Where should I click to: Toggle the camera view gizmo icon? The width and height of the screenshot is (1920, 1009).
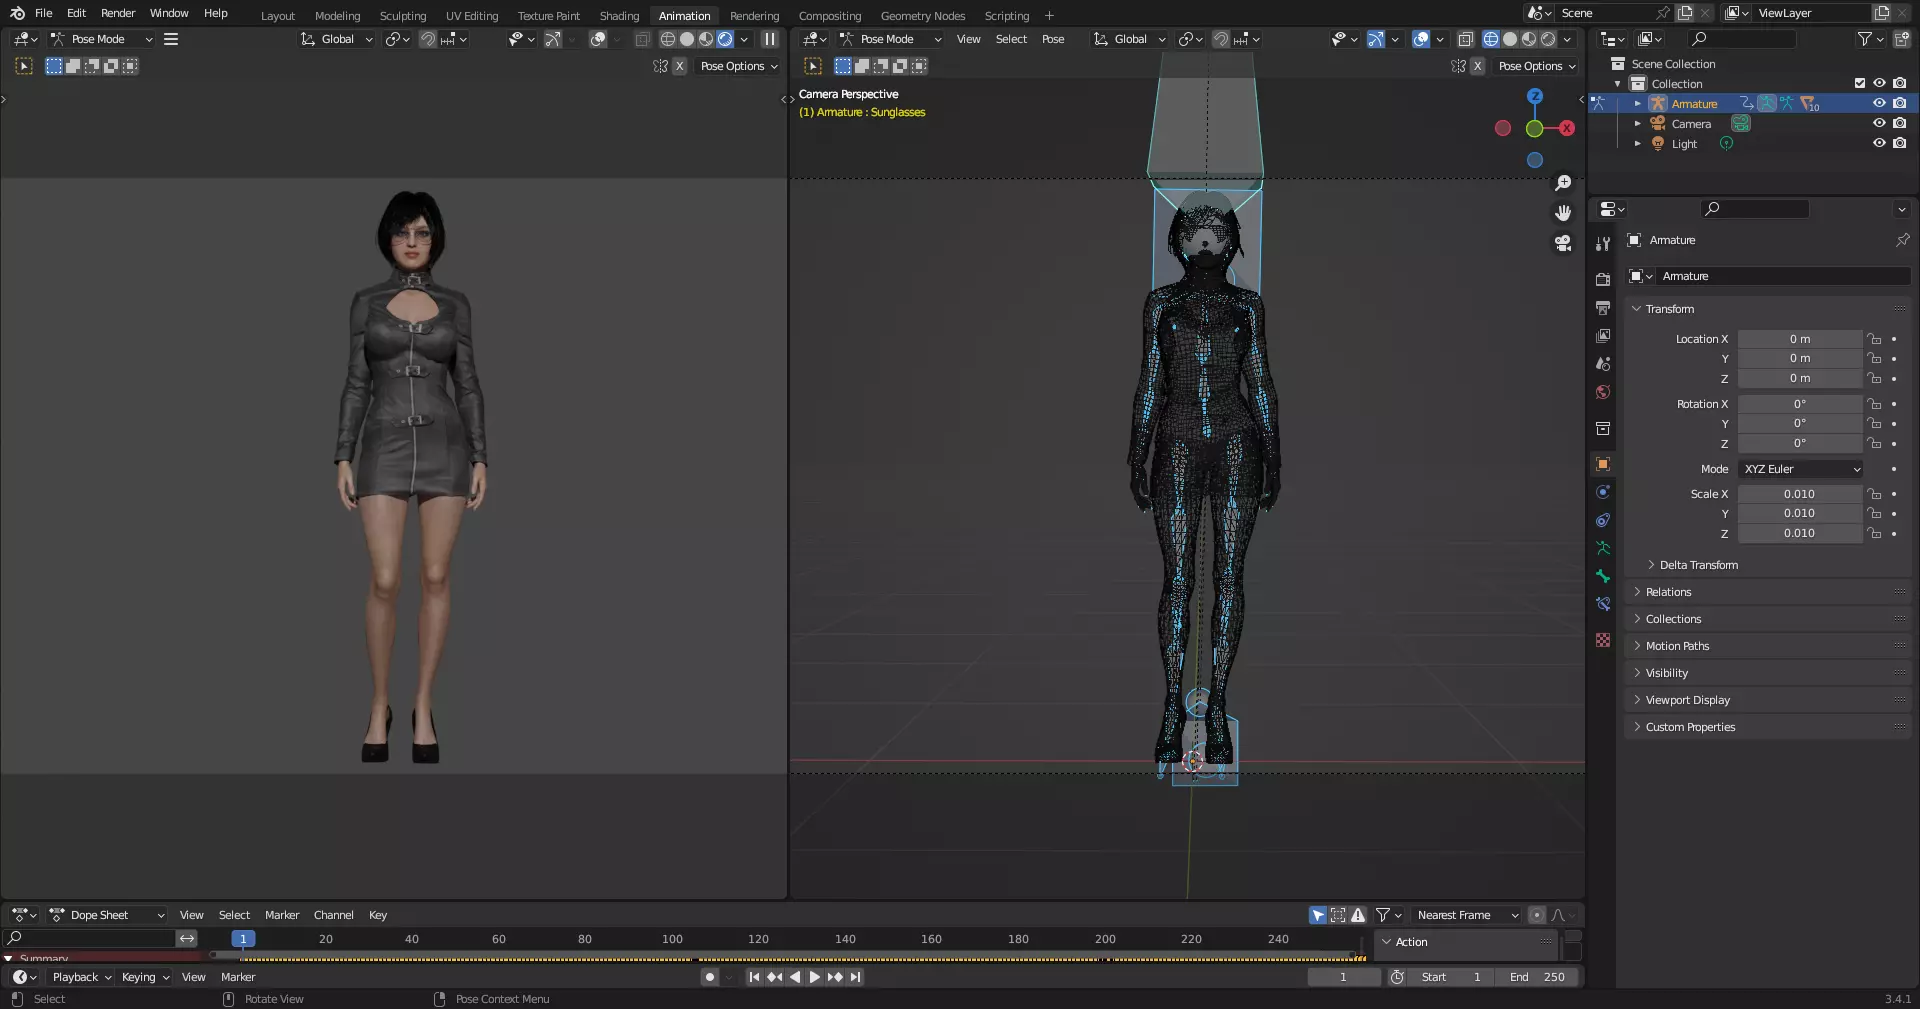(x=1563, y=243)
